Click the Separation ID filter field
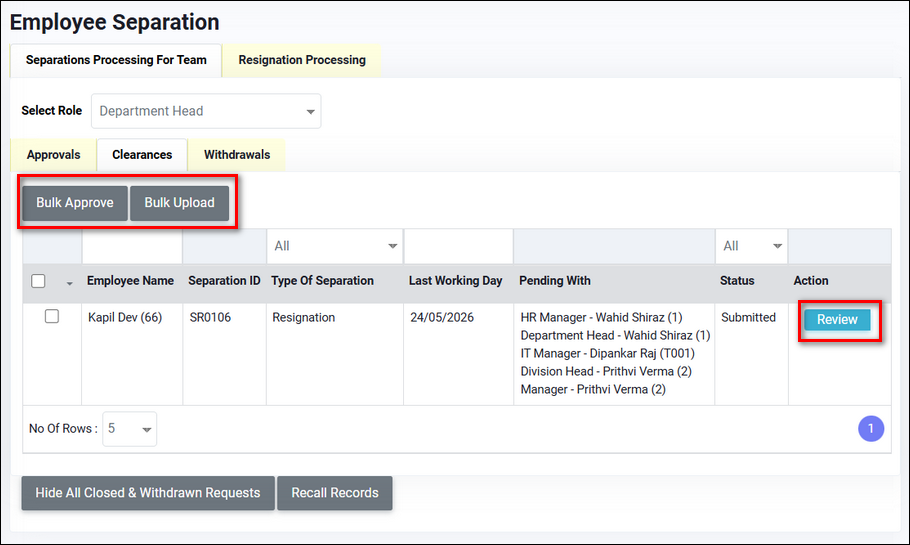 [224, 246]
